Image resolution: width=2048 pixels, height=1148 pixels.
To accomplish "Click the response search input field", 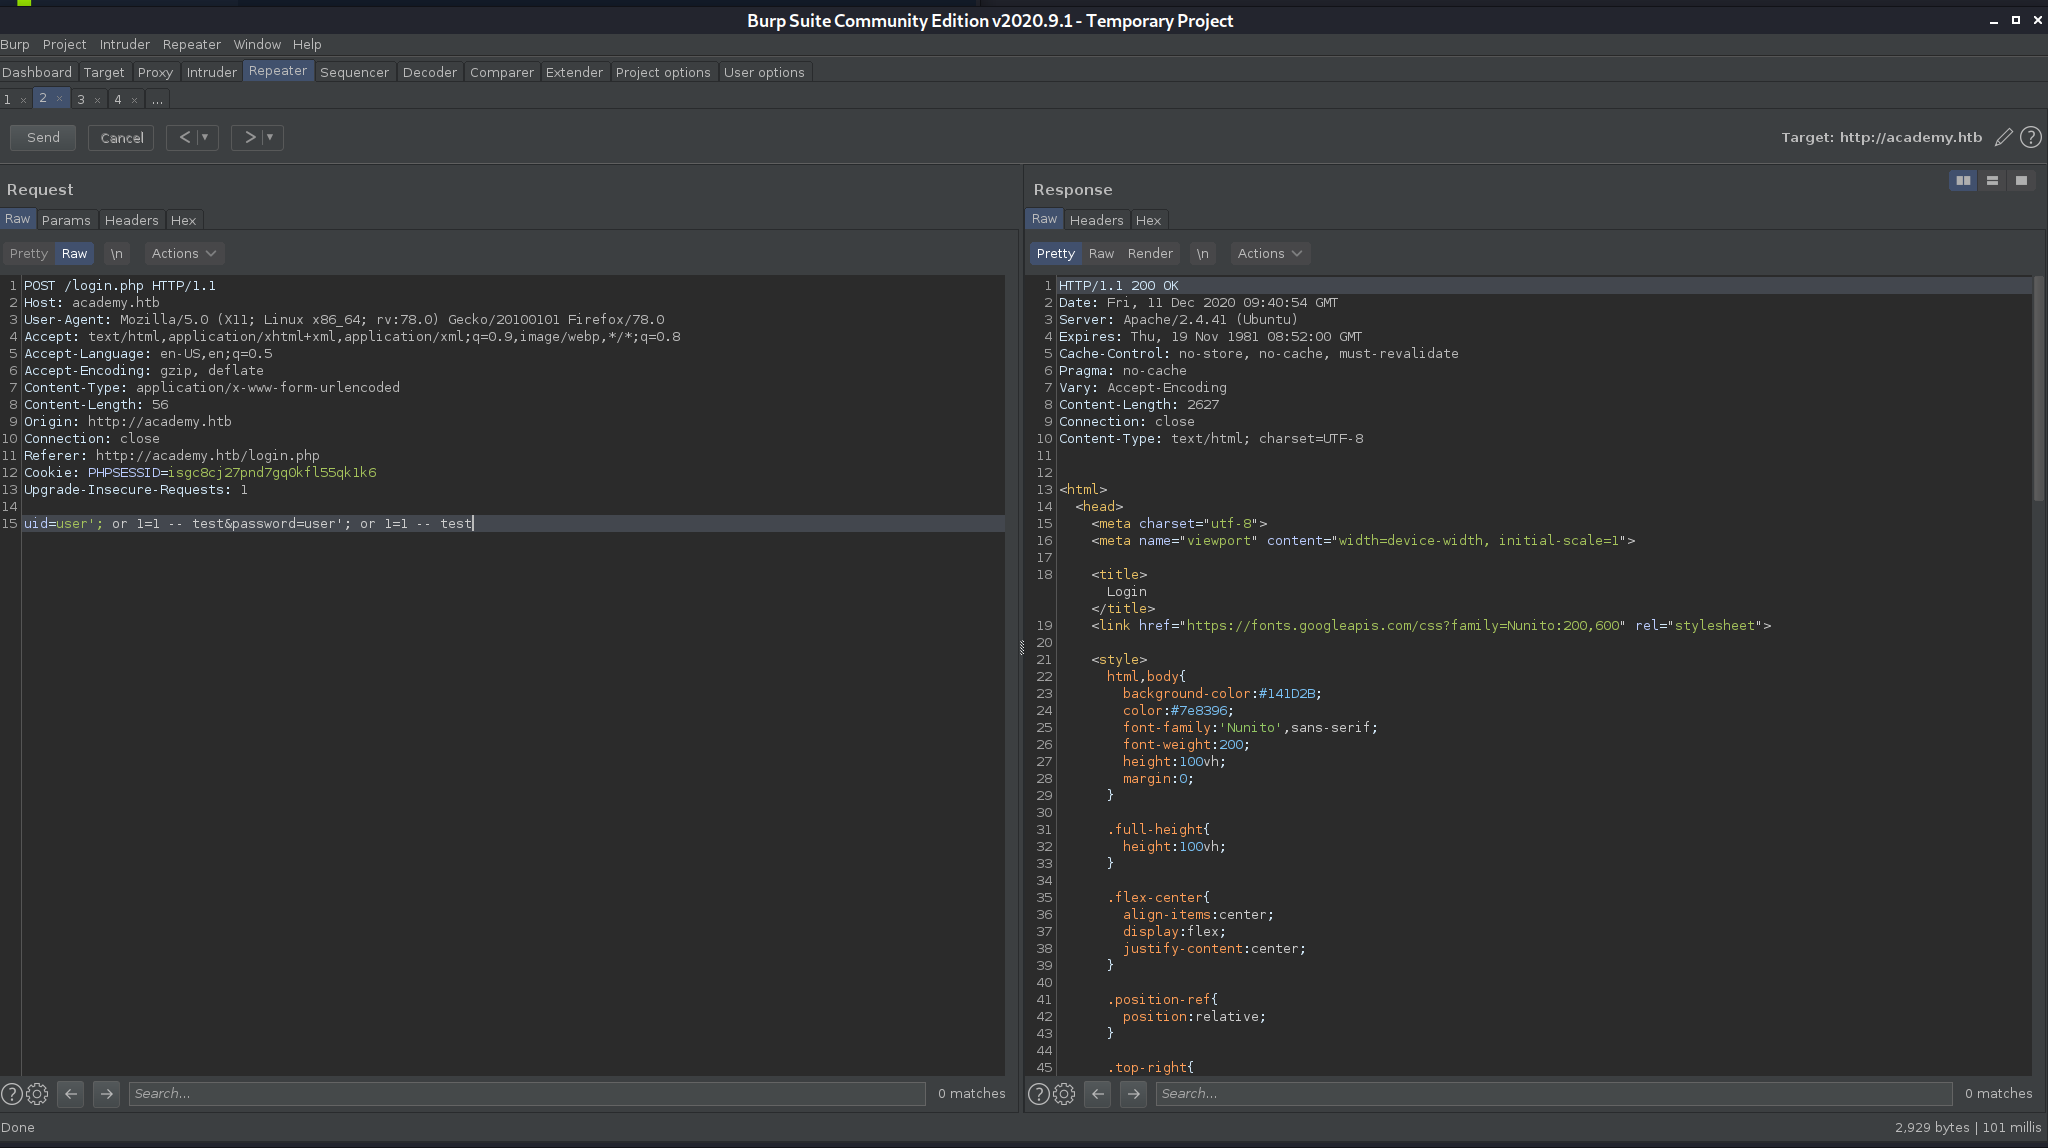I will pos(1553,1093).
